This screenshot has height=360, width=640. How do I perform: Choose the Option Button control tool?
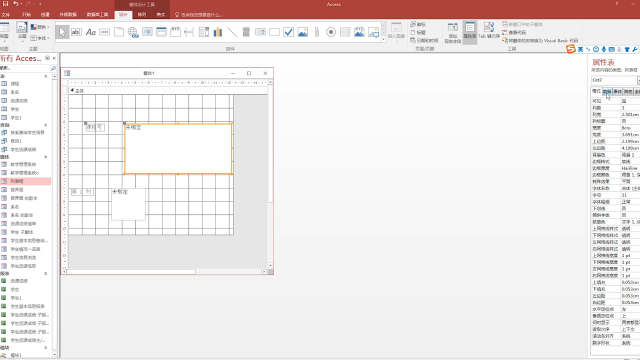pyautogui.click(x=331, y=32)
